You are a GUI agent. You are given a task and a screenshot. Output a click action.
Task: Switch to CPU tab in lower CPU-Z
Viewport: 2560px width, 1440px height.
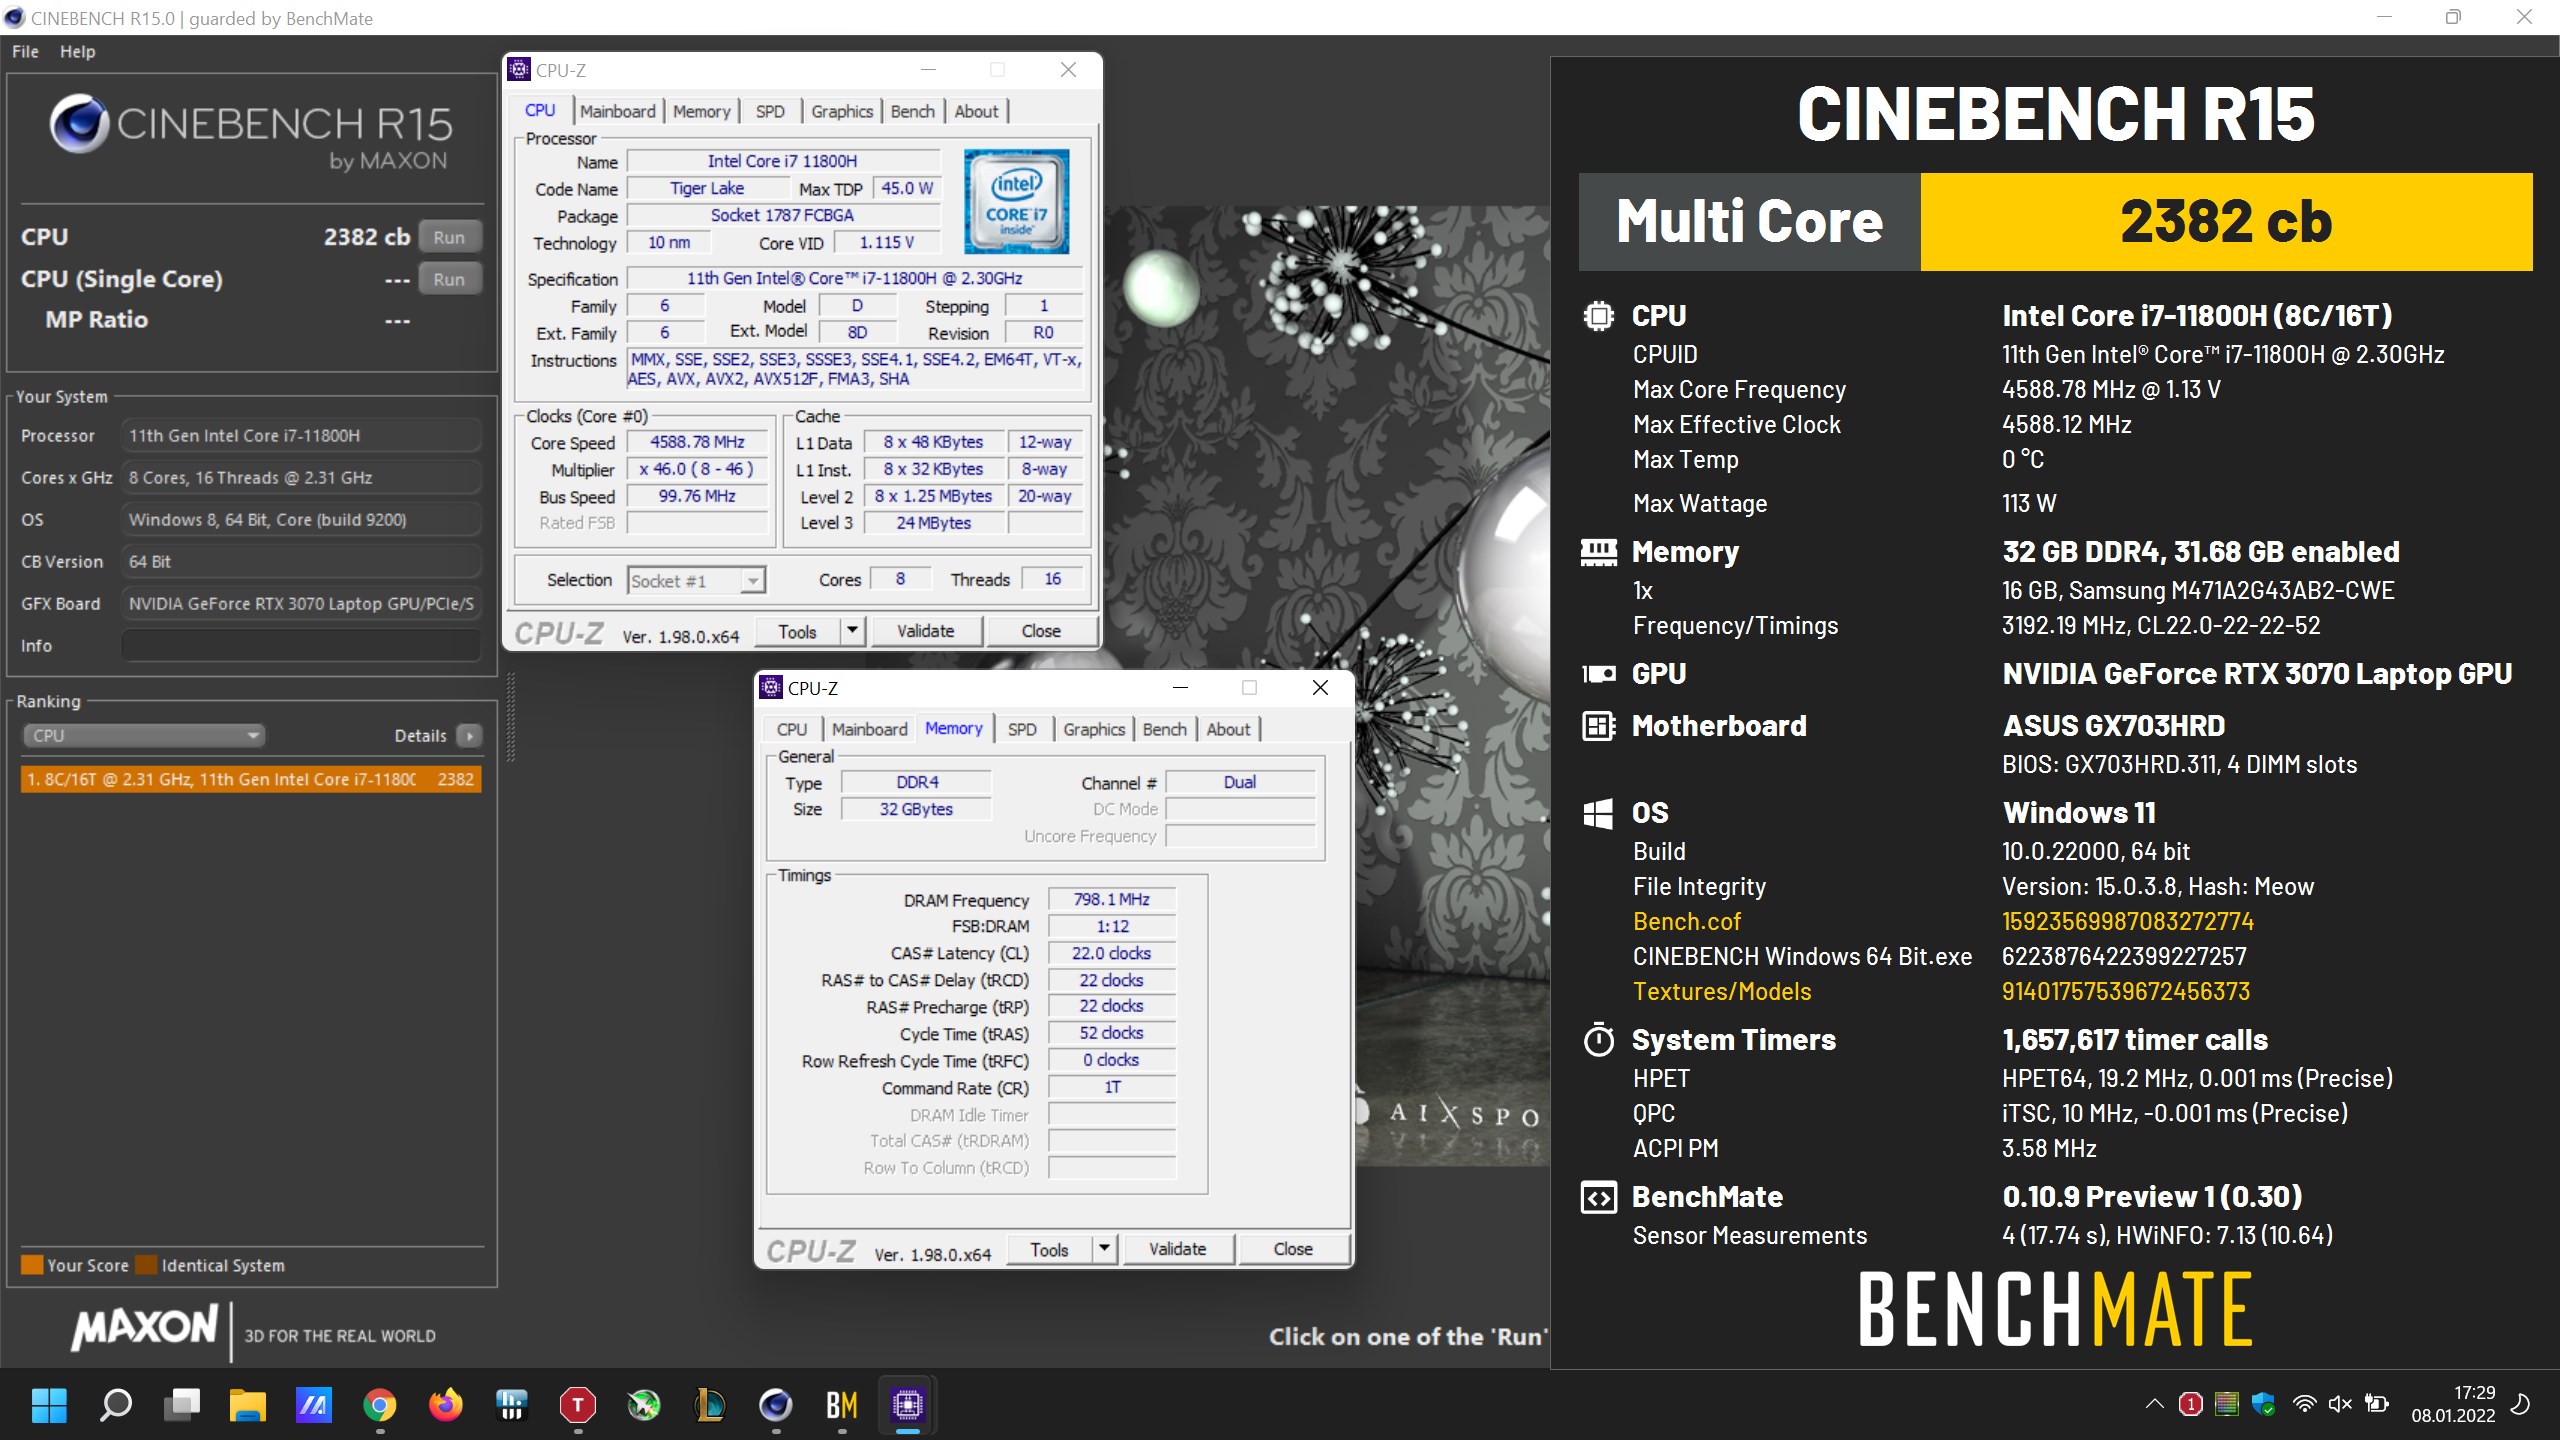click(792, 729)
